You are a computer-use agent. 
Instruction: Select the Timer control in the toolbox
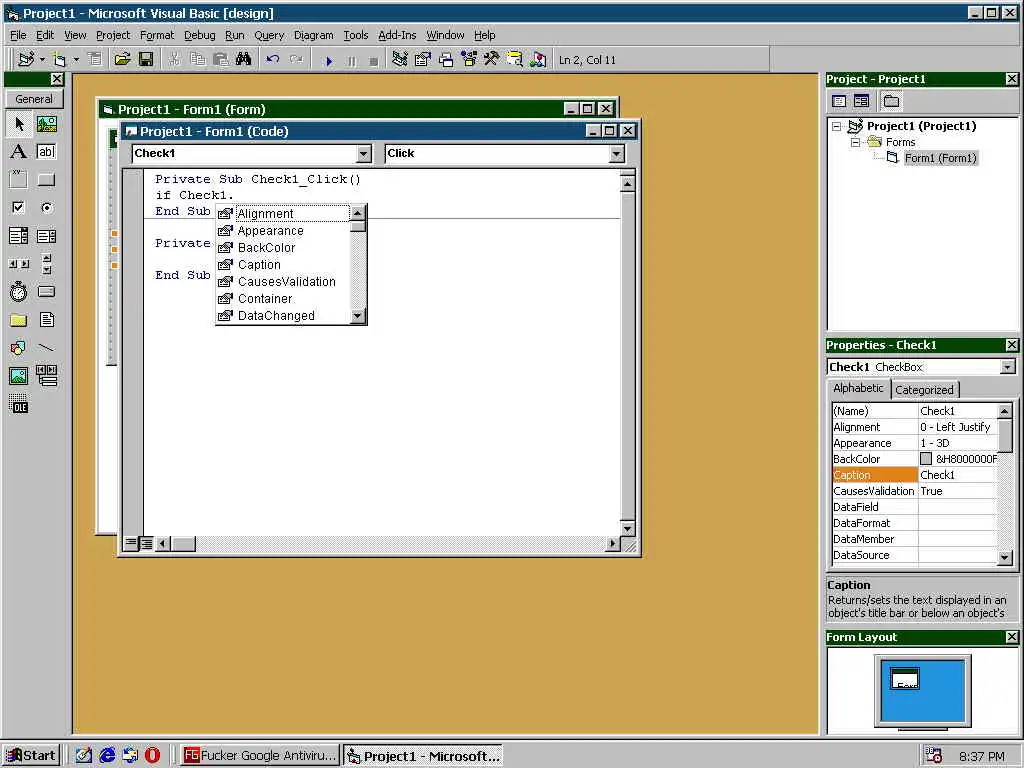coord(19,291)
